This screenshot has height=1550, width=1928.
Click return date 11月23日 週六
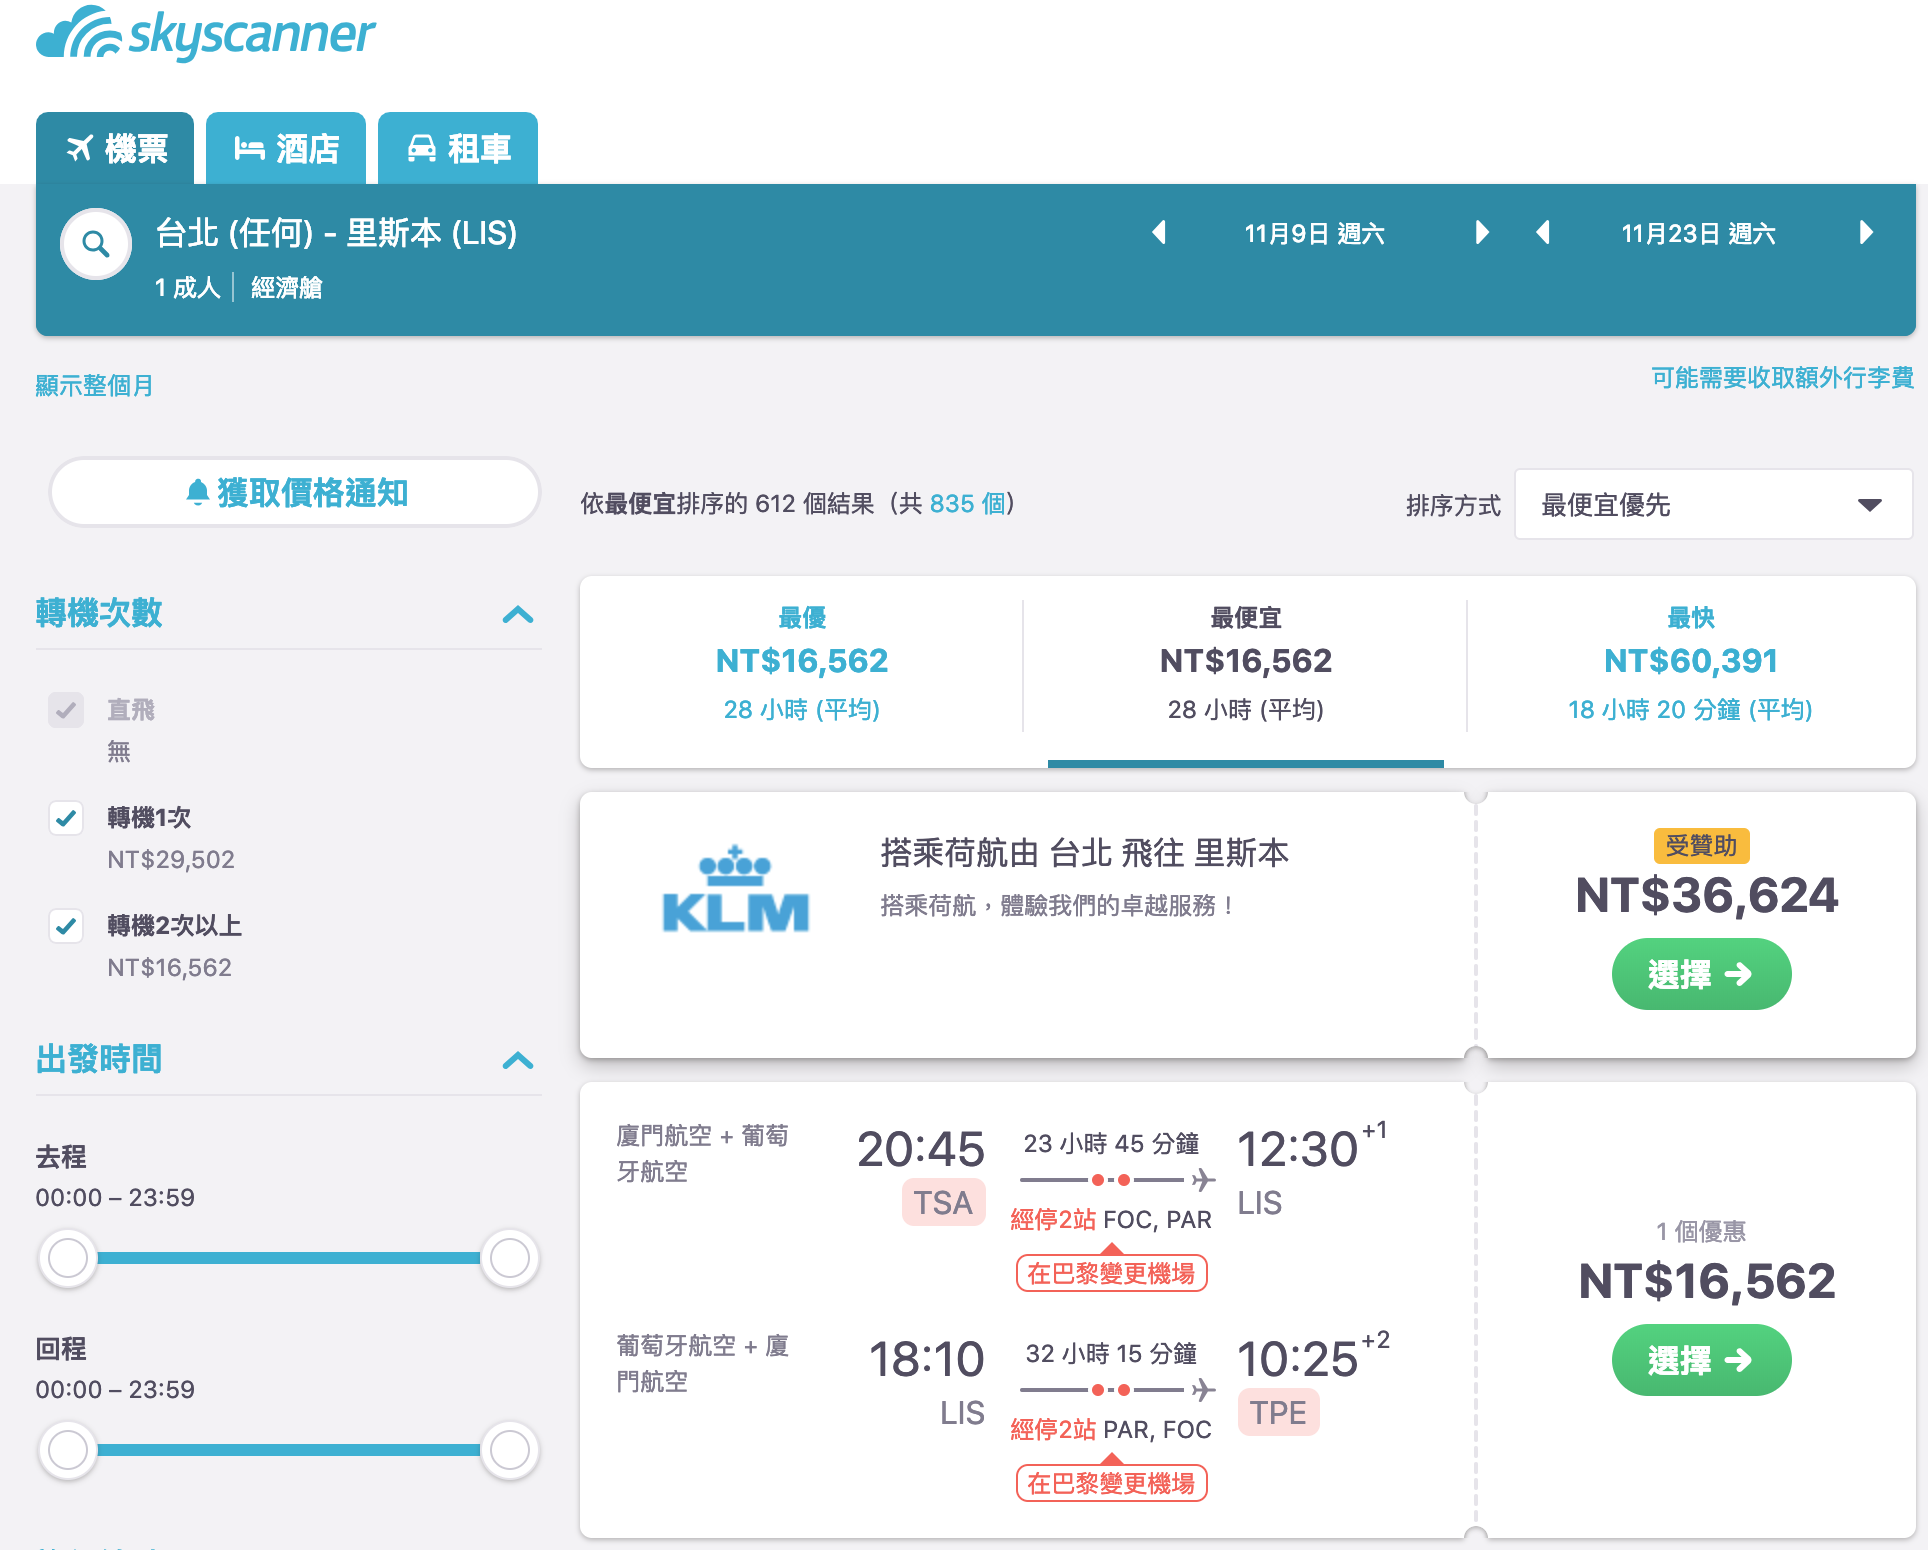tap(1698, 233)
